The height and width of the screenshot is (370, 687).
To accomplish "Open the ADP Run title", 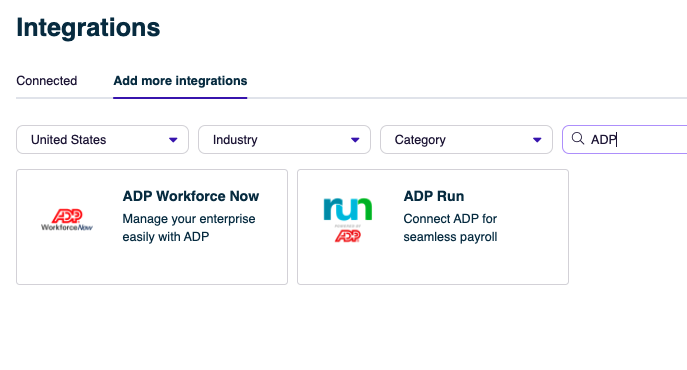I will 434,196.
